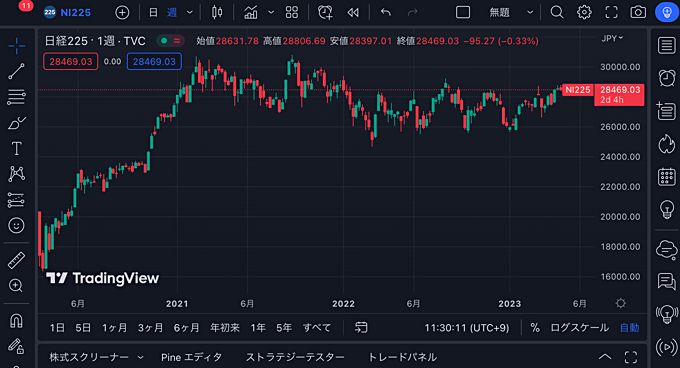Open the candlestick chart type menu
Screen dimensions: 680x368
(217, 13)
